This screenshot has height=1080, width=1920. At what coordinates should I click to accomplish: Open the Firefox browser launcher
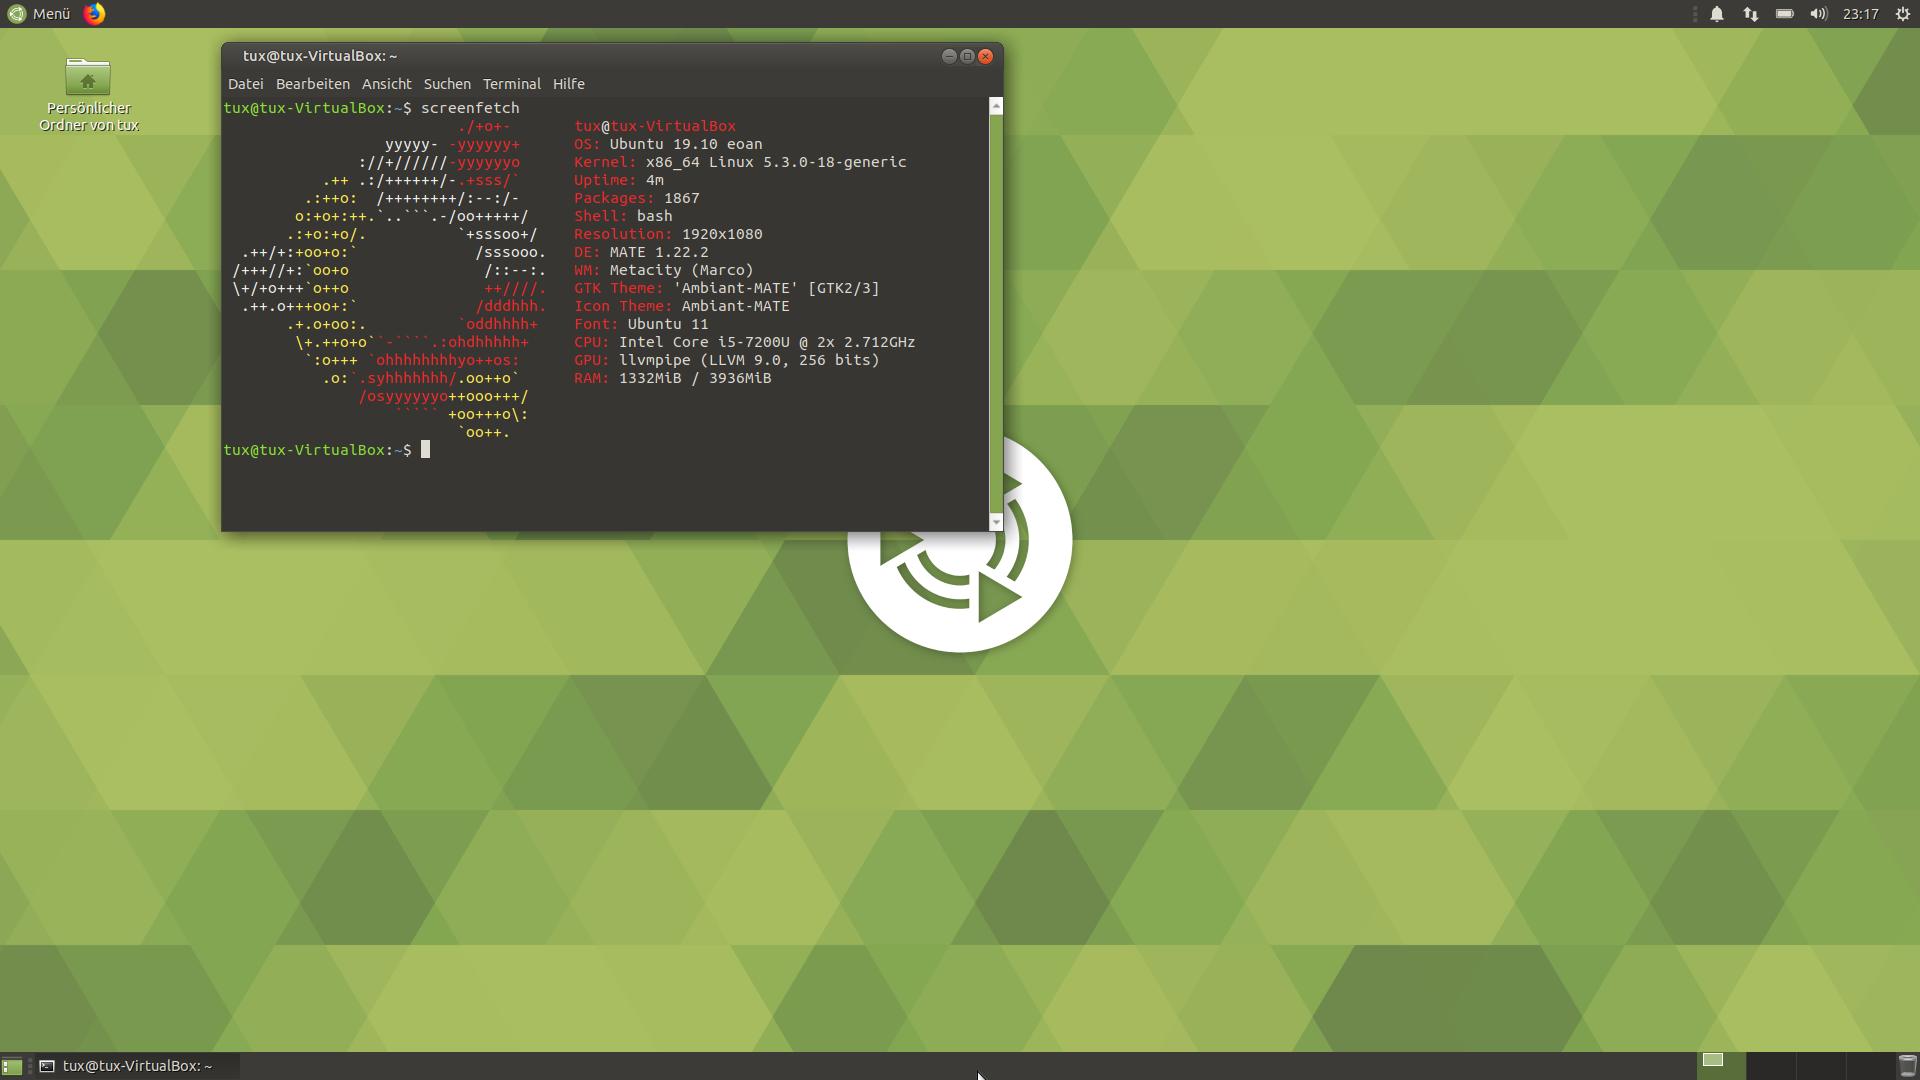pos(94,14)
